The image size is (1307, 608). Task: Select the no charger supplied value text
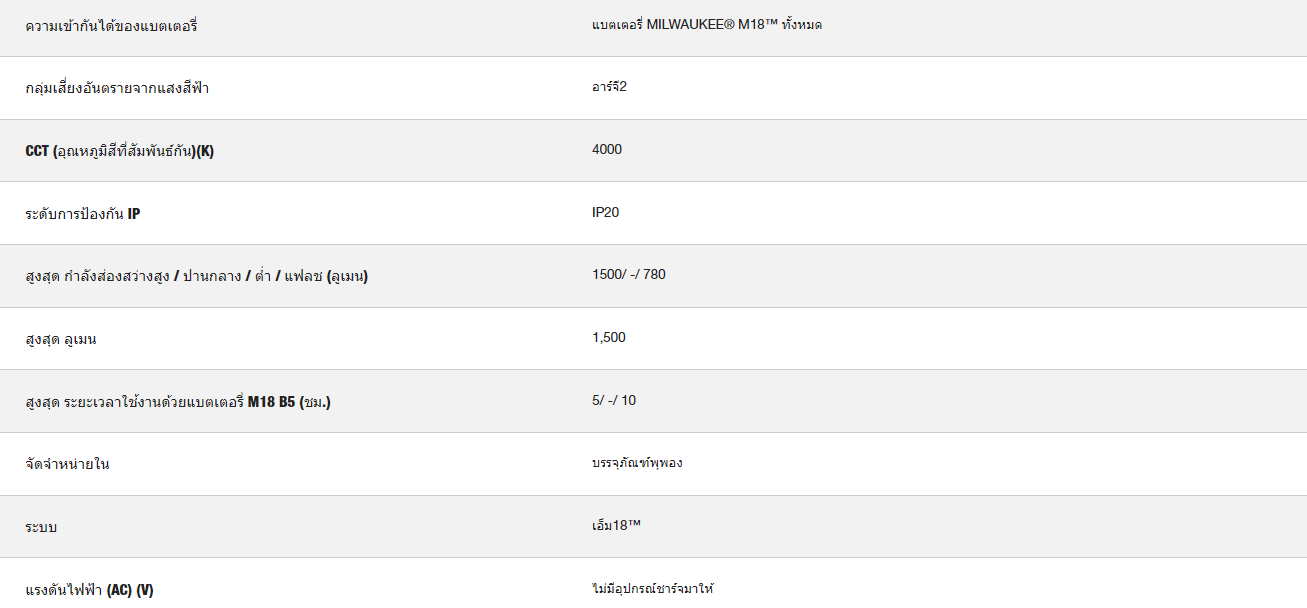tap(653, 588)
